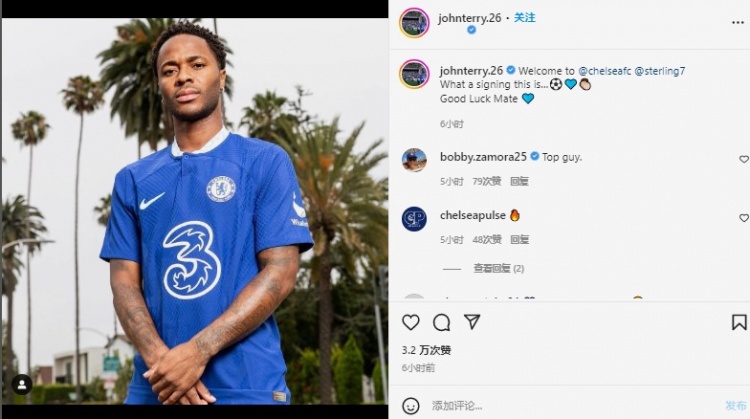
Task: Open emoji picker smiley icon
Action: 410,406
